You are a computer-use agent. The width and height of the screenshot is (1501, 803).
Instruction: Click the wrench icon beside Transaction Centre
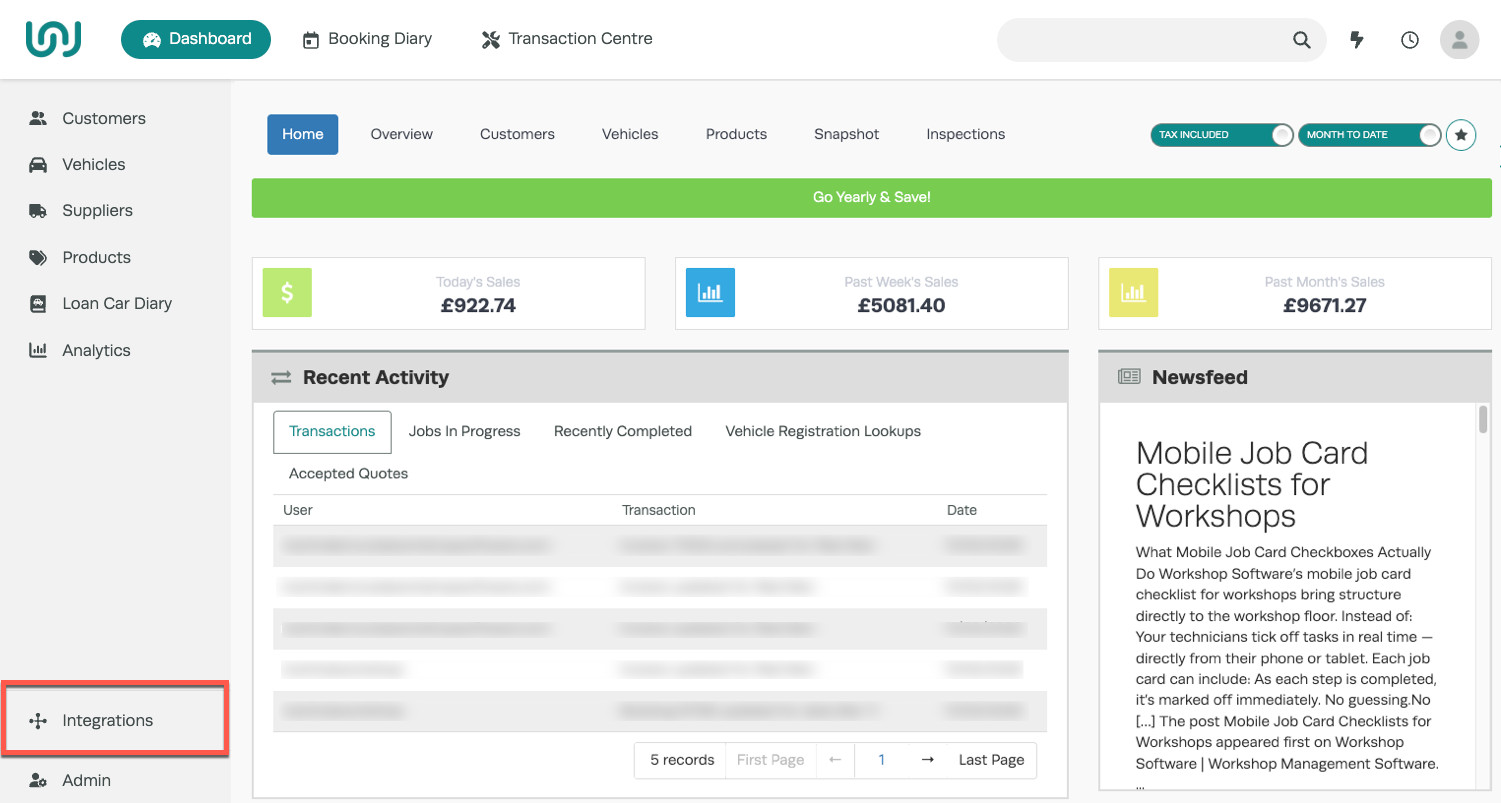(x=490, y=40)
